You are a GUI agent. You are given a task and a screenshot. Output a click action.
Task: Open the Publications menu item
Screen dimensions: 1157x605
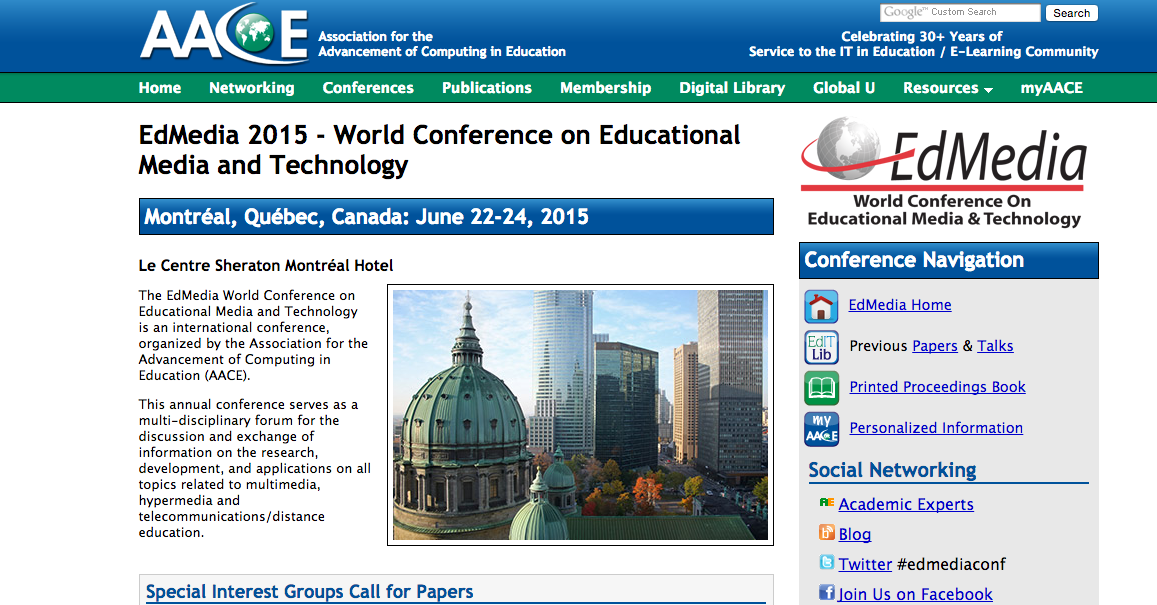(x=487, y=88)
